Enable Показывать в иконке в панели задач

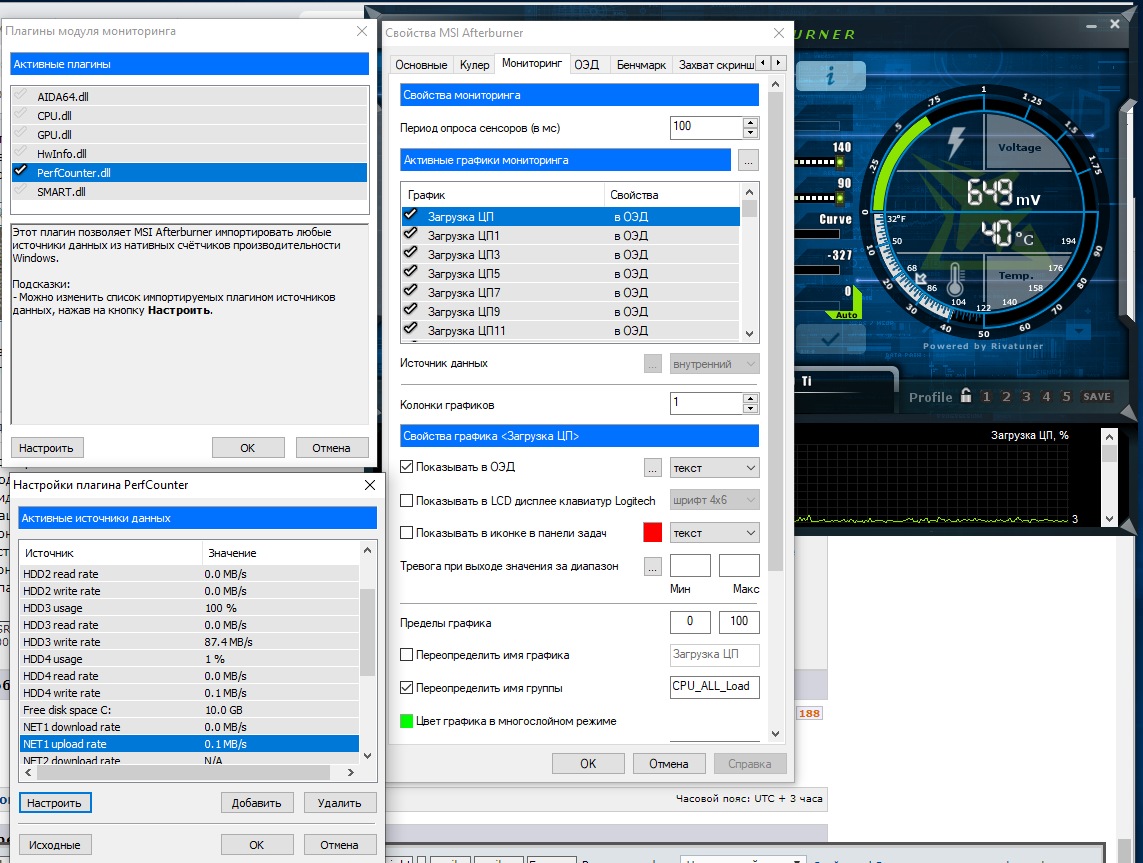[x=407, y=533]
